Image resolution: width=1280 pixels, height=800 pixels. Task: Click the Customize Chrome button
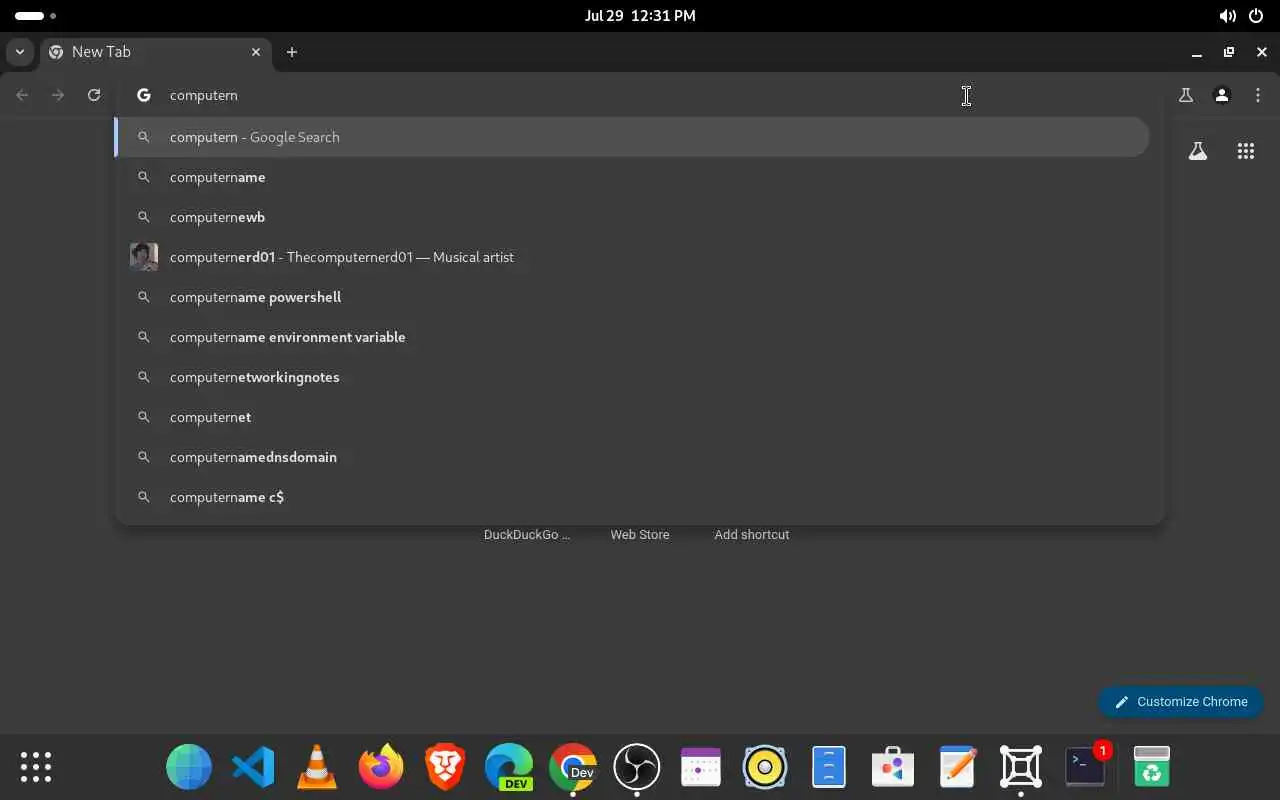click(x=1180, y=702)
